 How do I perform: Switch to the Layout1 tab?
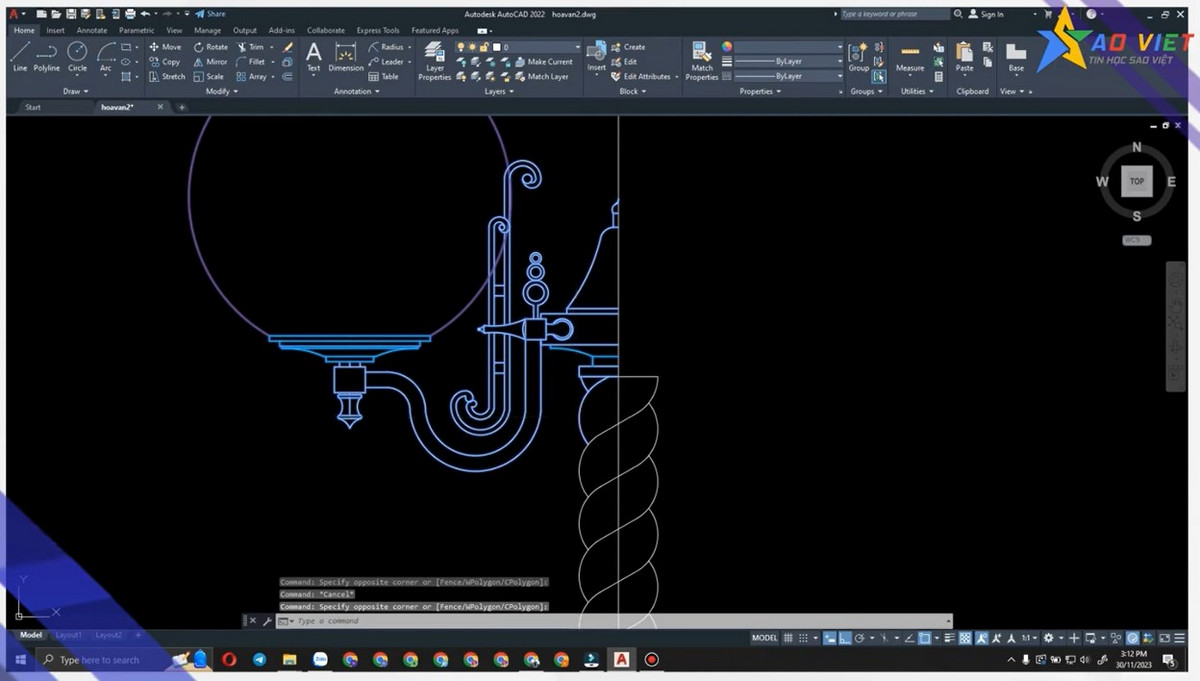[x=68, y=634]
